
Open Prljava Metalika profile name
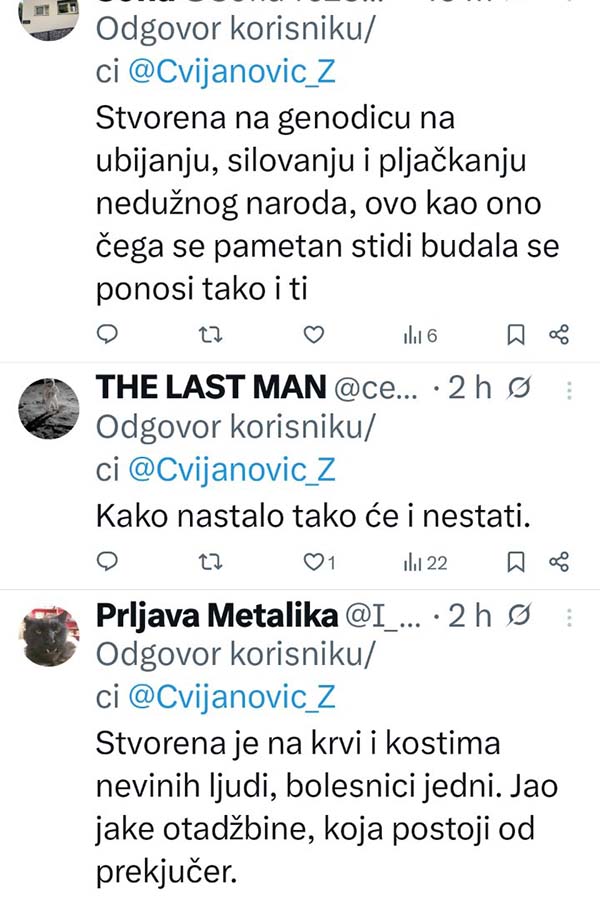click(216, 616)
